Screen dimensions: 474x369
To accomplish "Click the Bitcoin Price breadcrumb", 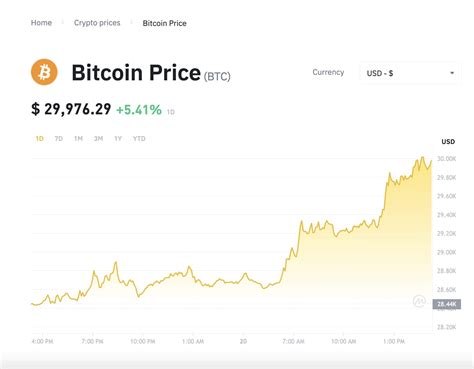I will tap(164, 23).
